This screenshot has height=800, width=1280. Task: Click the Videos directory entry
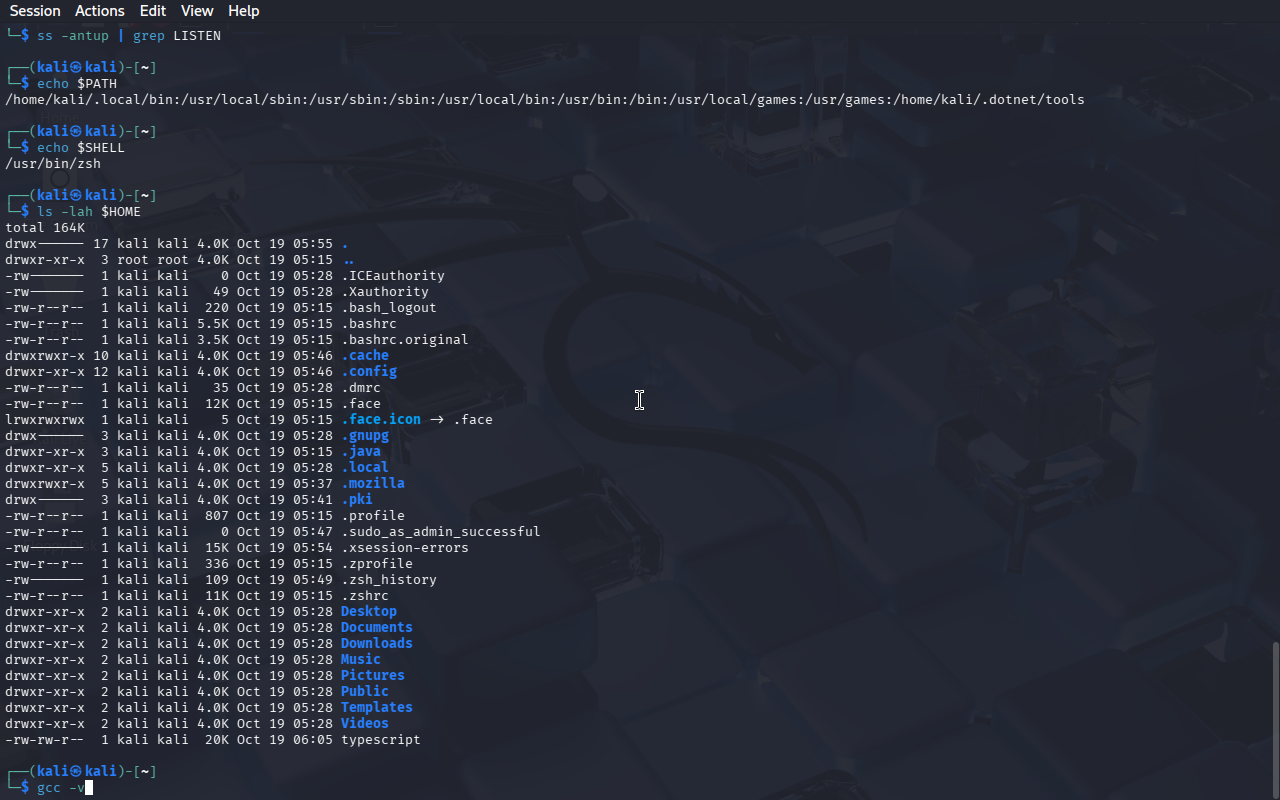[x=364, y=723]
